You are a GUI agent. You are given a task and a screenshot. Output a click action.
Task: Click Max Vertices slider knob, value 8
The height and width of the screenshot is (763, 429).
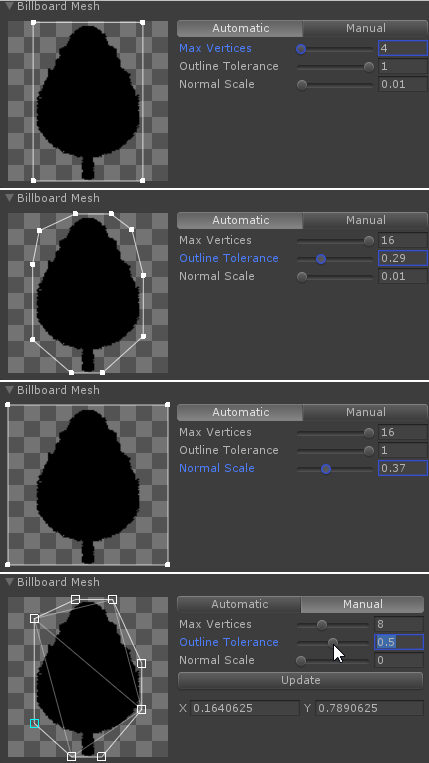click(322, 624)
